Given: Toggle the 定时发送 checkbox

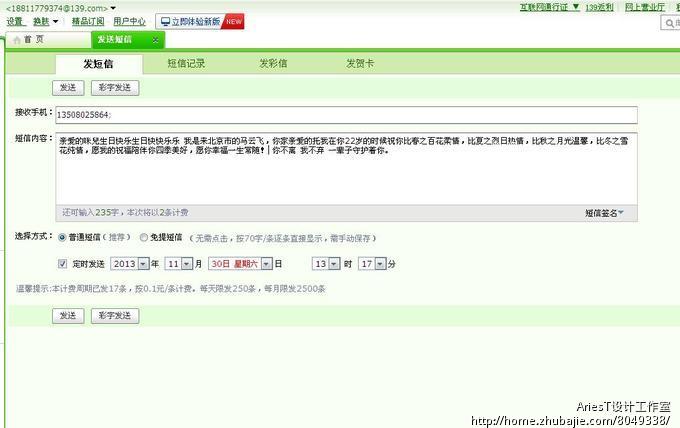Looking at the screenshot, I should [x=62, y=264].
